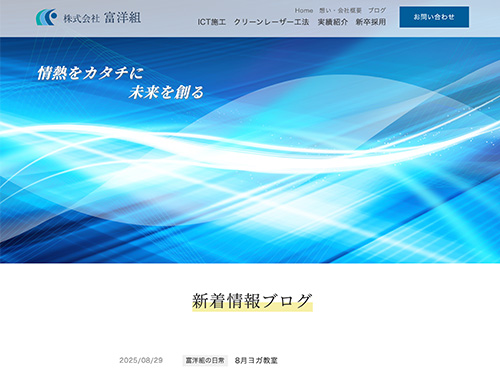Go to 想い・会社概要 page
The width and height of the screenshot is (500, 368).
pos(340,11)
